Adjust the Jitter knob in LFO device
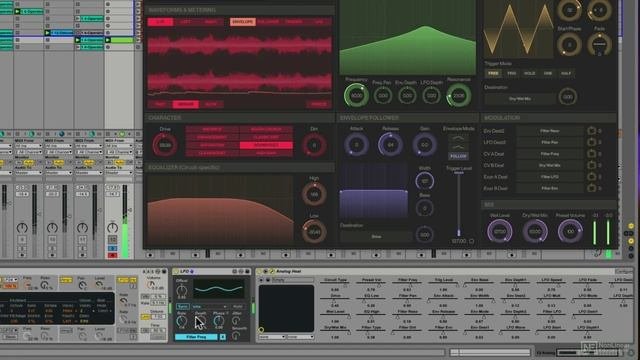640x360 pixels. [237, 321]
